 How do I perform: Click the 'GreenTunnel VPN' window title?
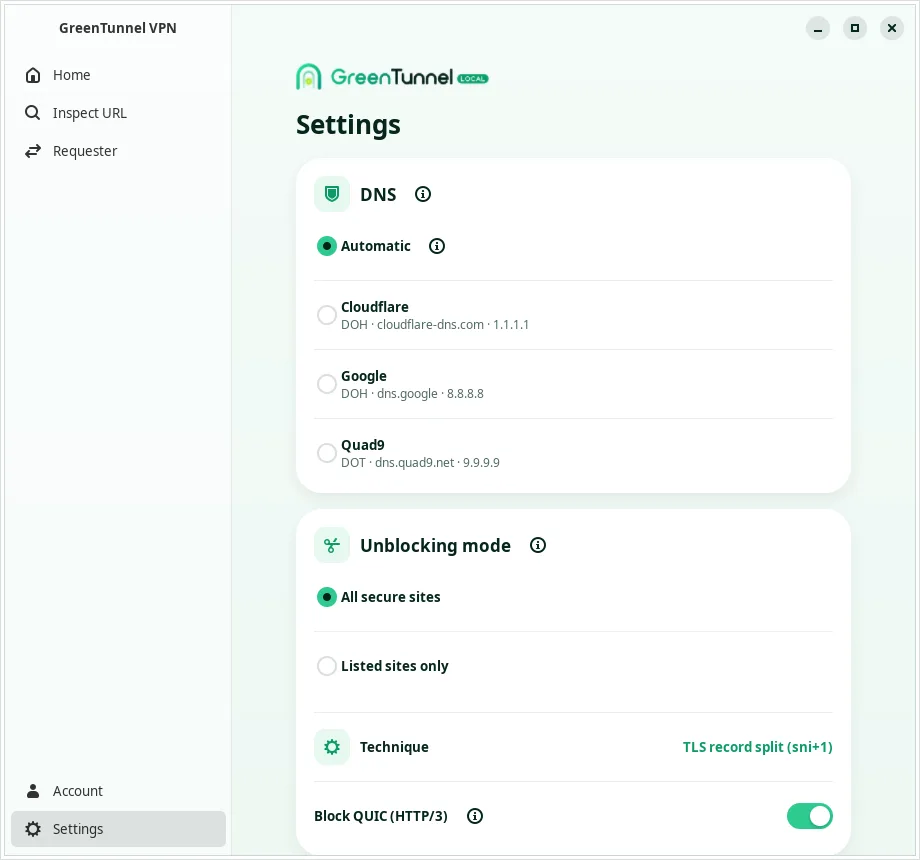tap(117, 28)
